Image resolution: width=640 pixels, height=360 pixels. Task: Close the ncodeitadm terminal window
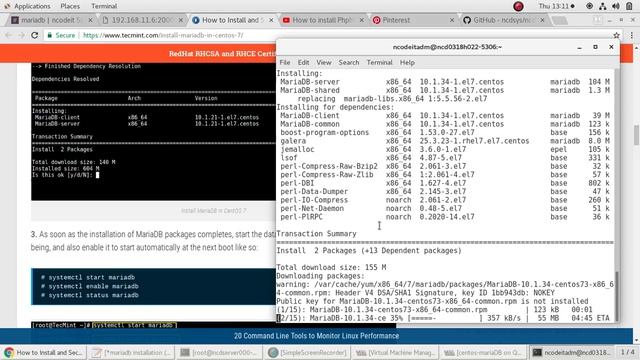pos(611,47)
